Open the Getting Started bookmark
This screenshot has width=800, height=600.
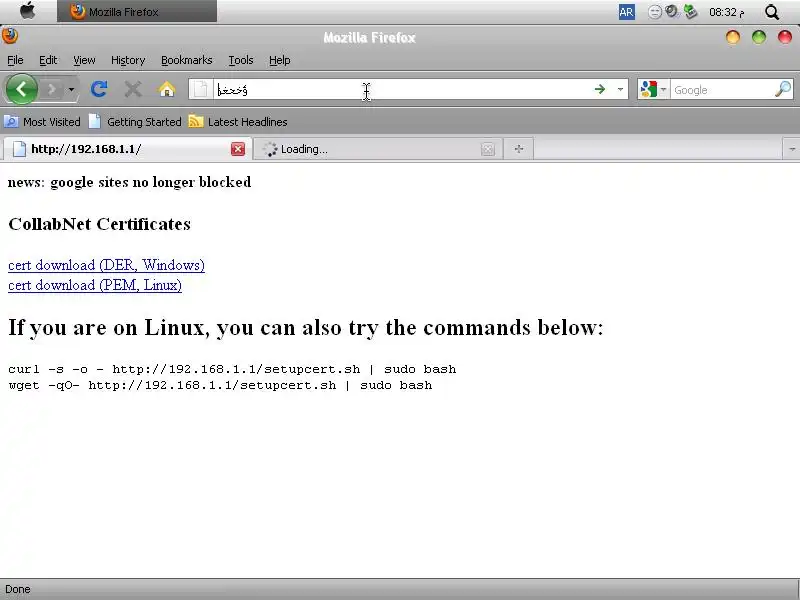[x=135, y=122]
